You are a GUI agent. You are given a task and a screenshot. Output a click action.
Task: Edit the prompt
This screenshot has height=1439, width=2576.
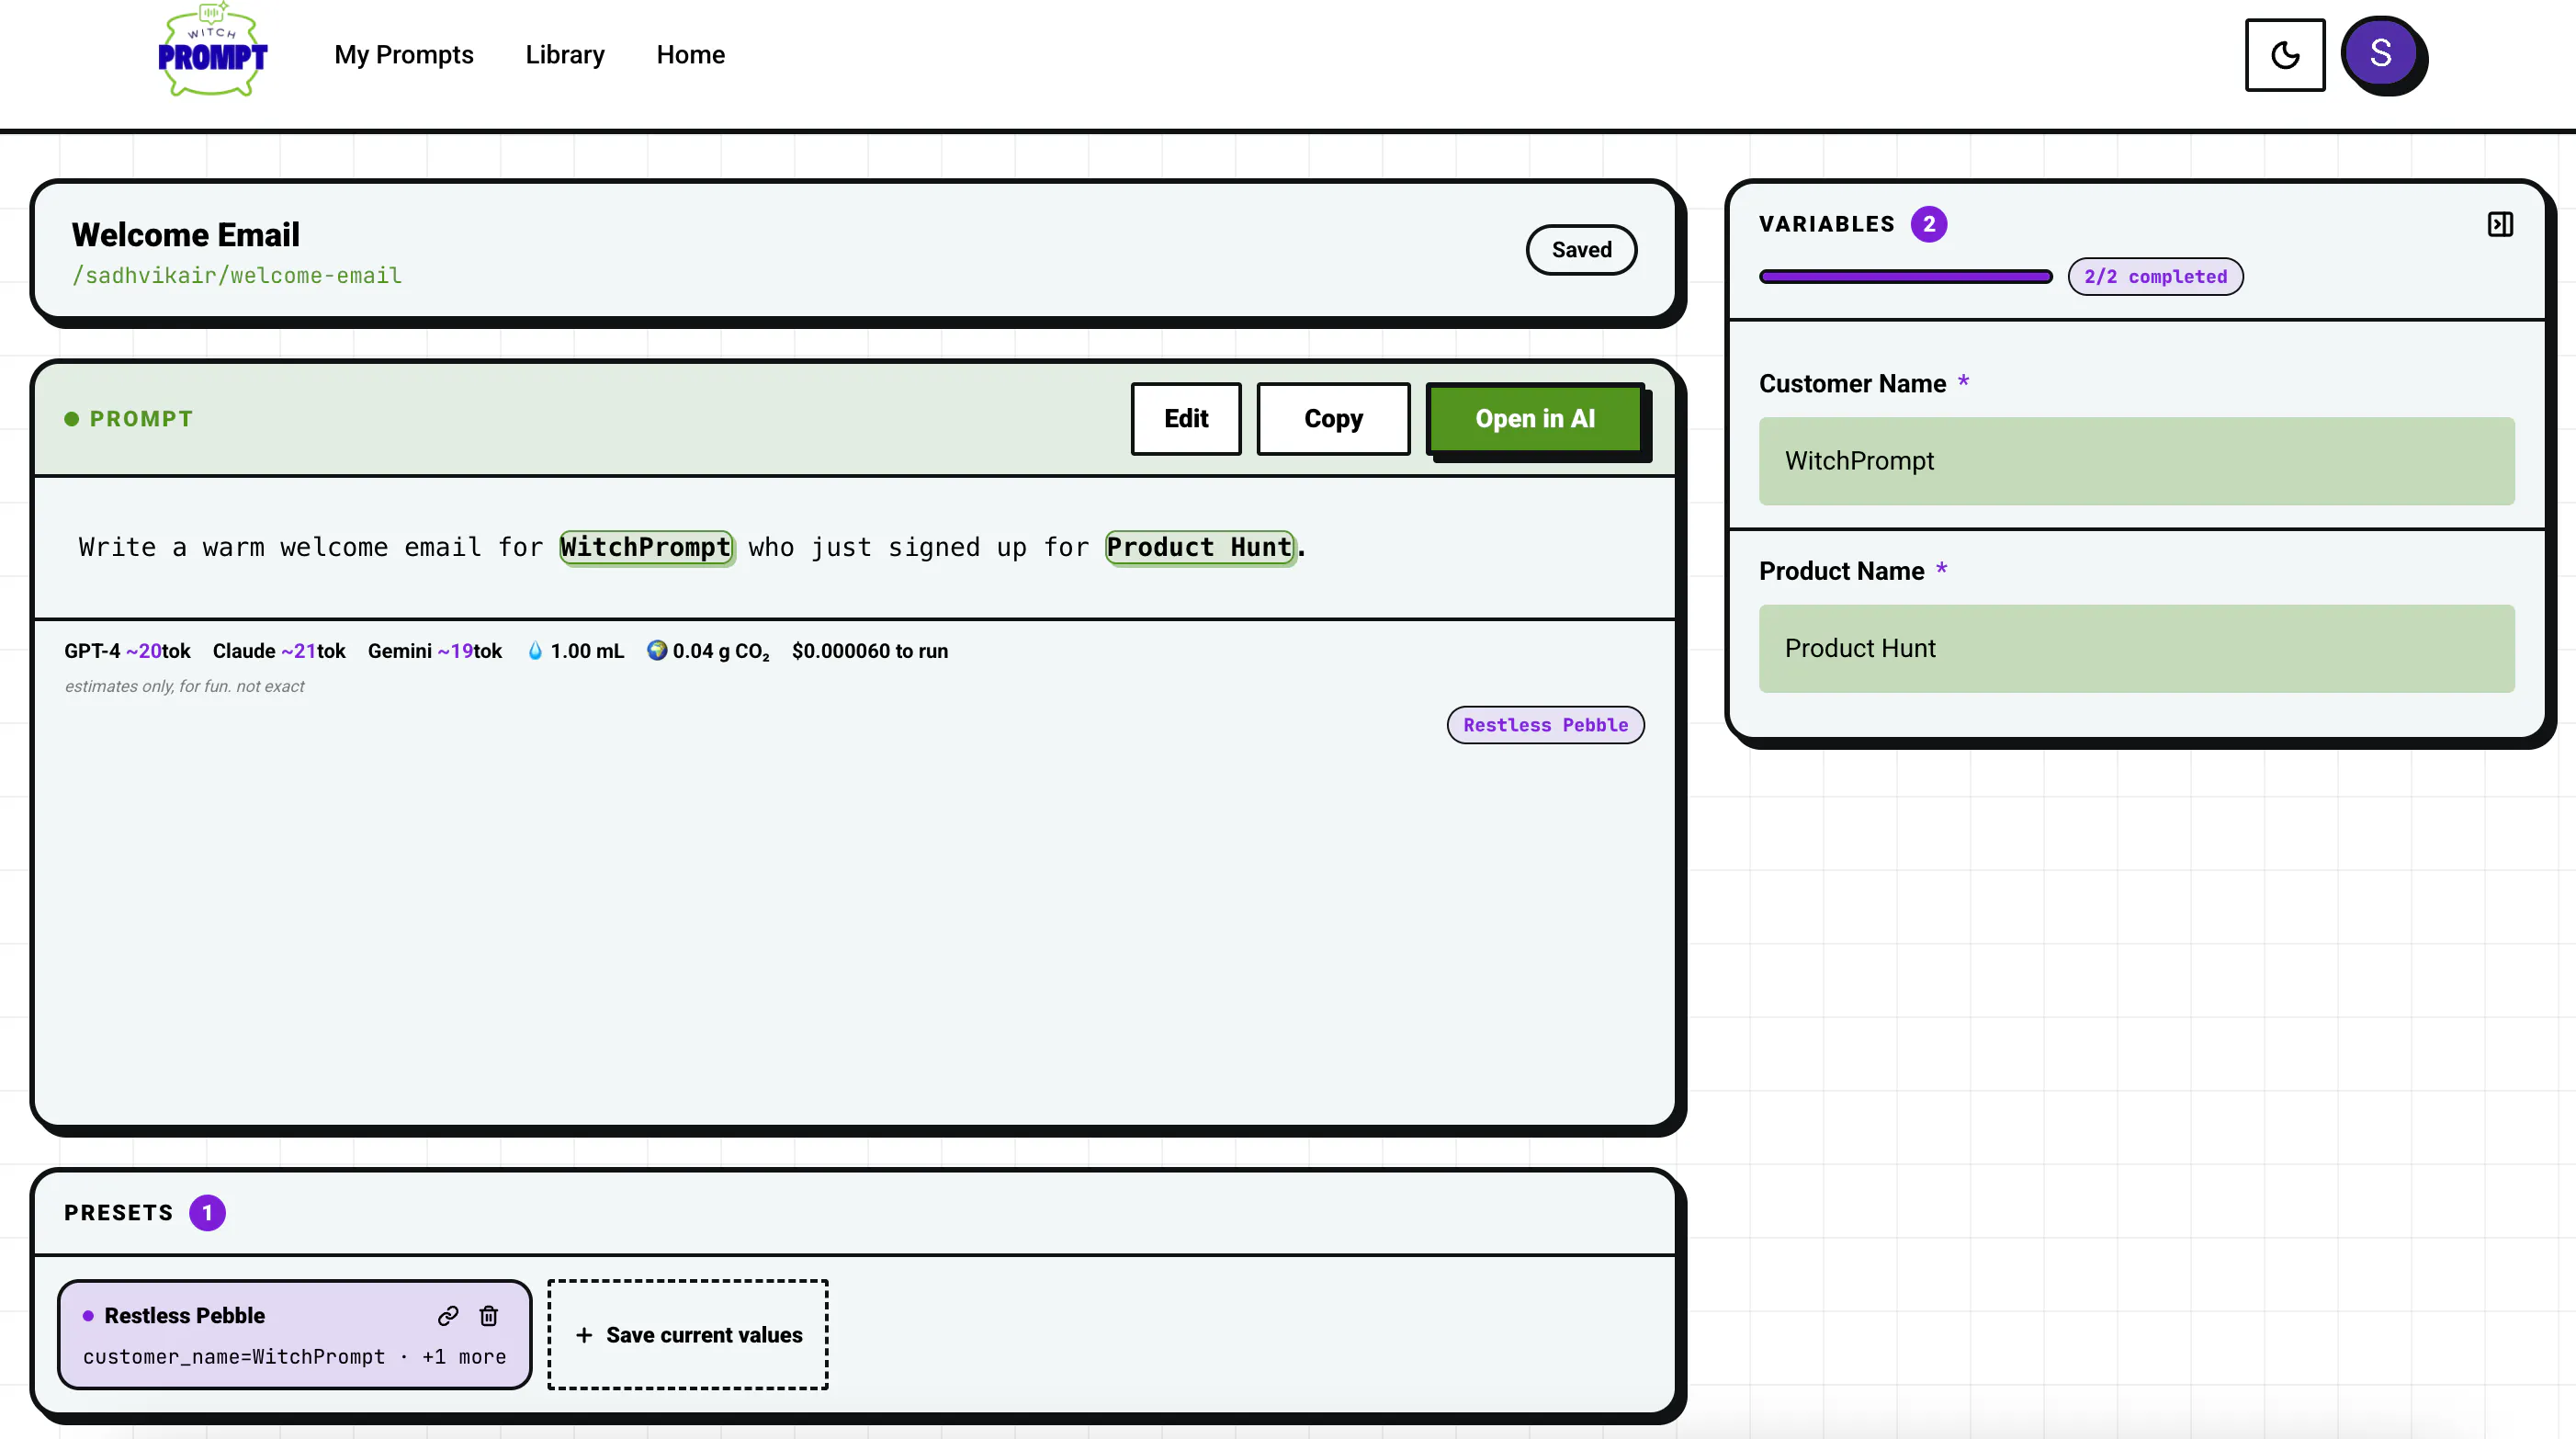(1186, 418)
